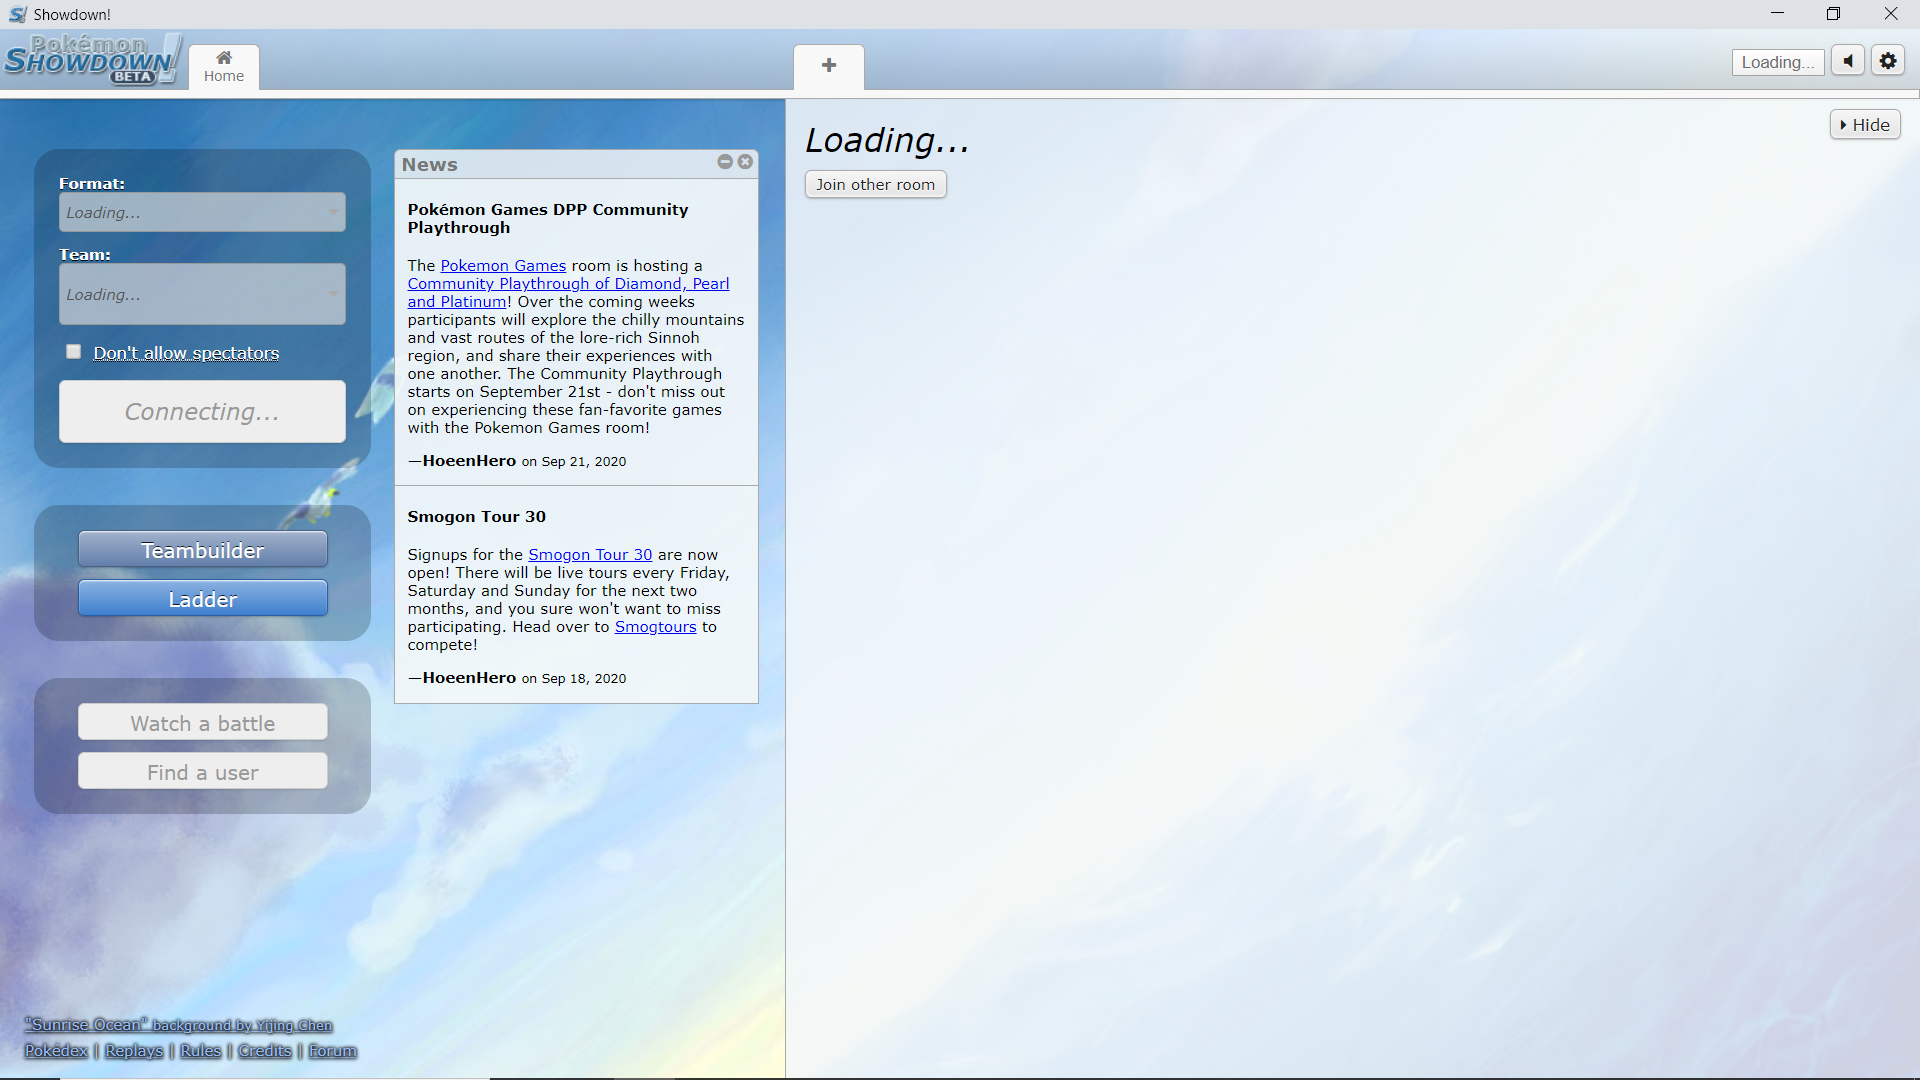Open the Pokédex link

pos(56,1051)
